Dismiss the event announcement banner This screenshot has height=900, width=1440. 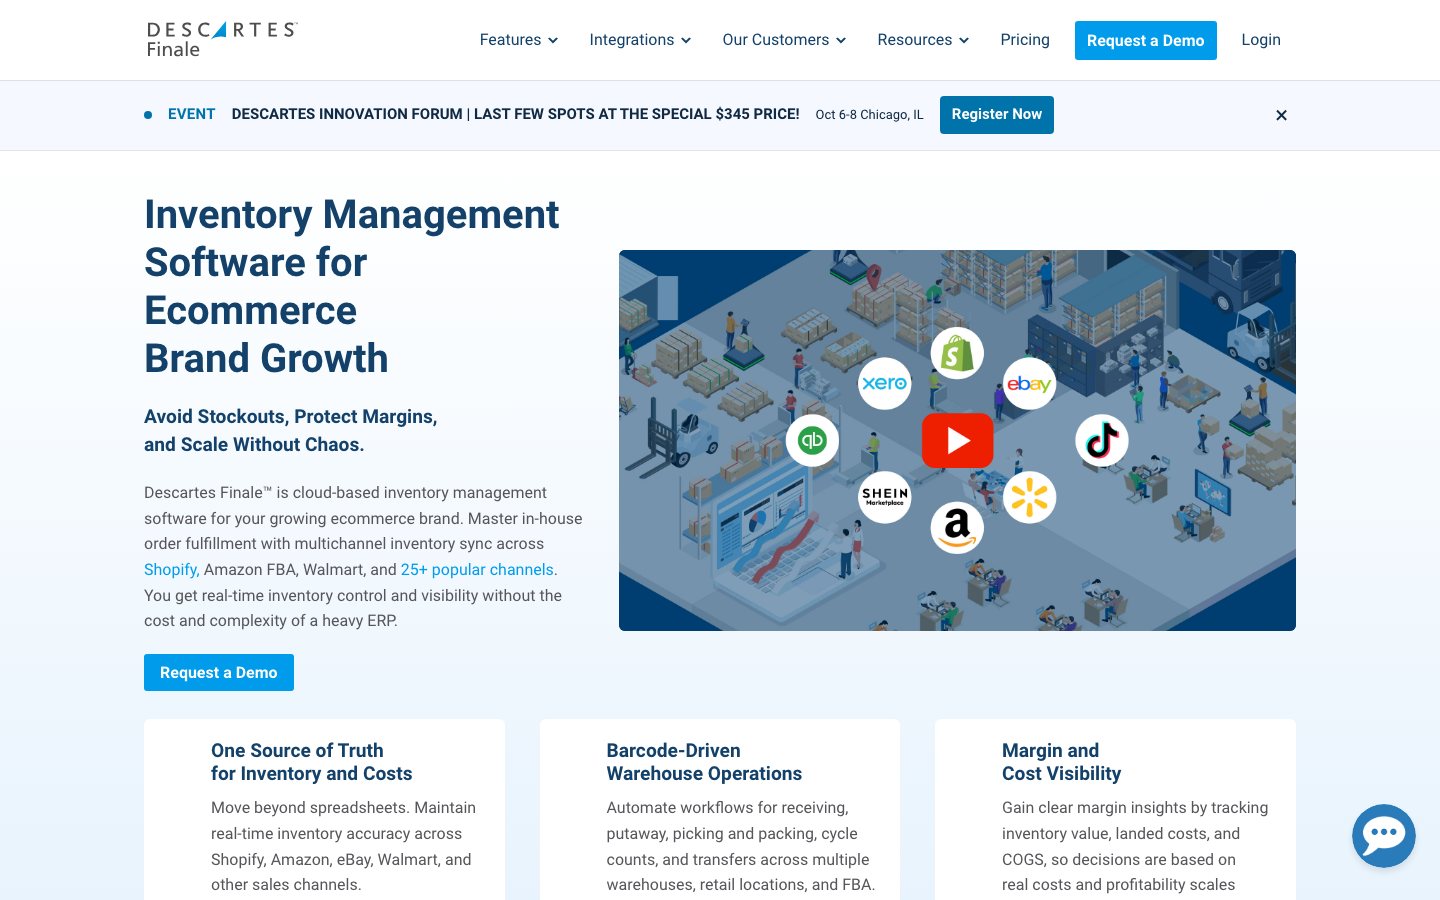(x=1281, y=115)
